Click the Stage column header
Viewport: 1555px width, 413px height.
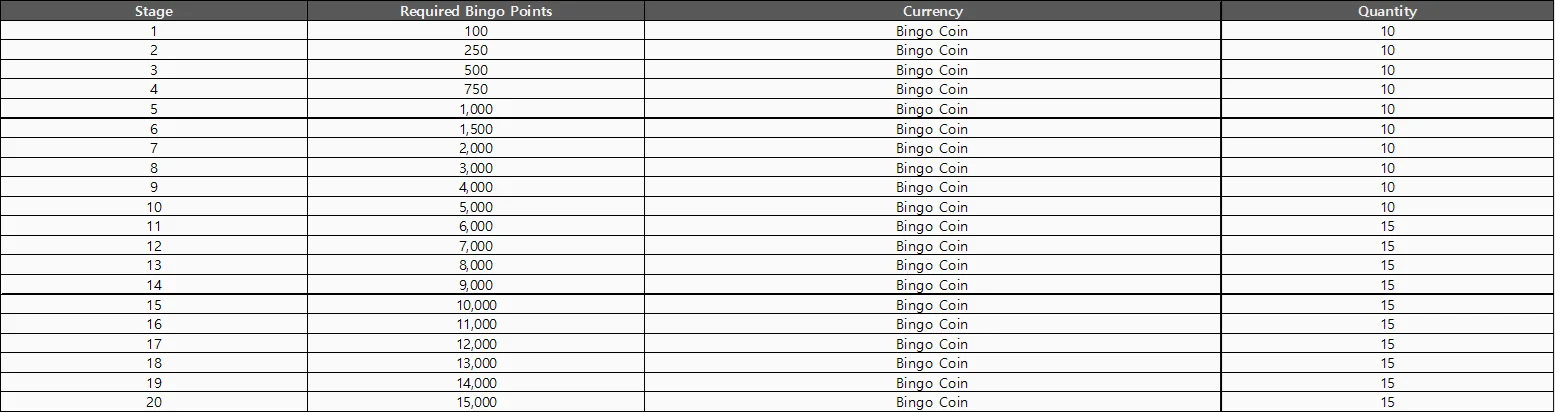pos(154,11)
